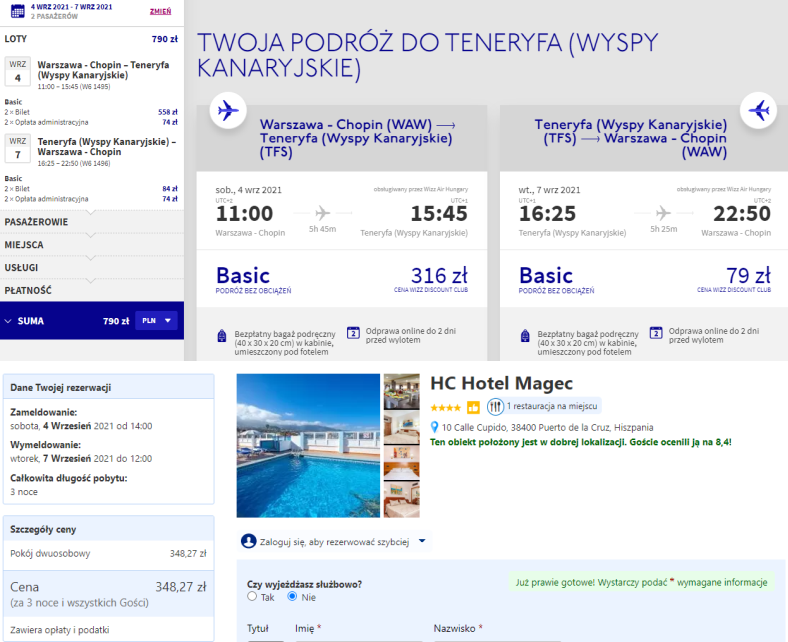Viewport: 788px width, 642px height.
Task: Click the 1 restauracja na miejscu badge
Action: click(543, 406)
